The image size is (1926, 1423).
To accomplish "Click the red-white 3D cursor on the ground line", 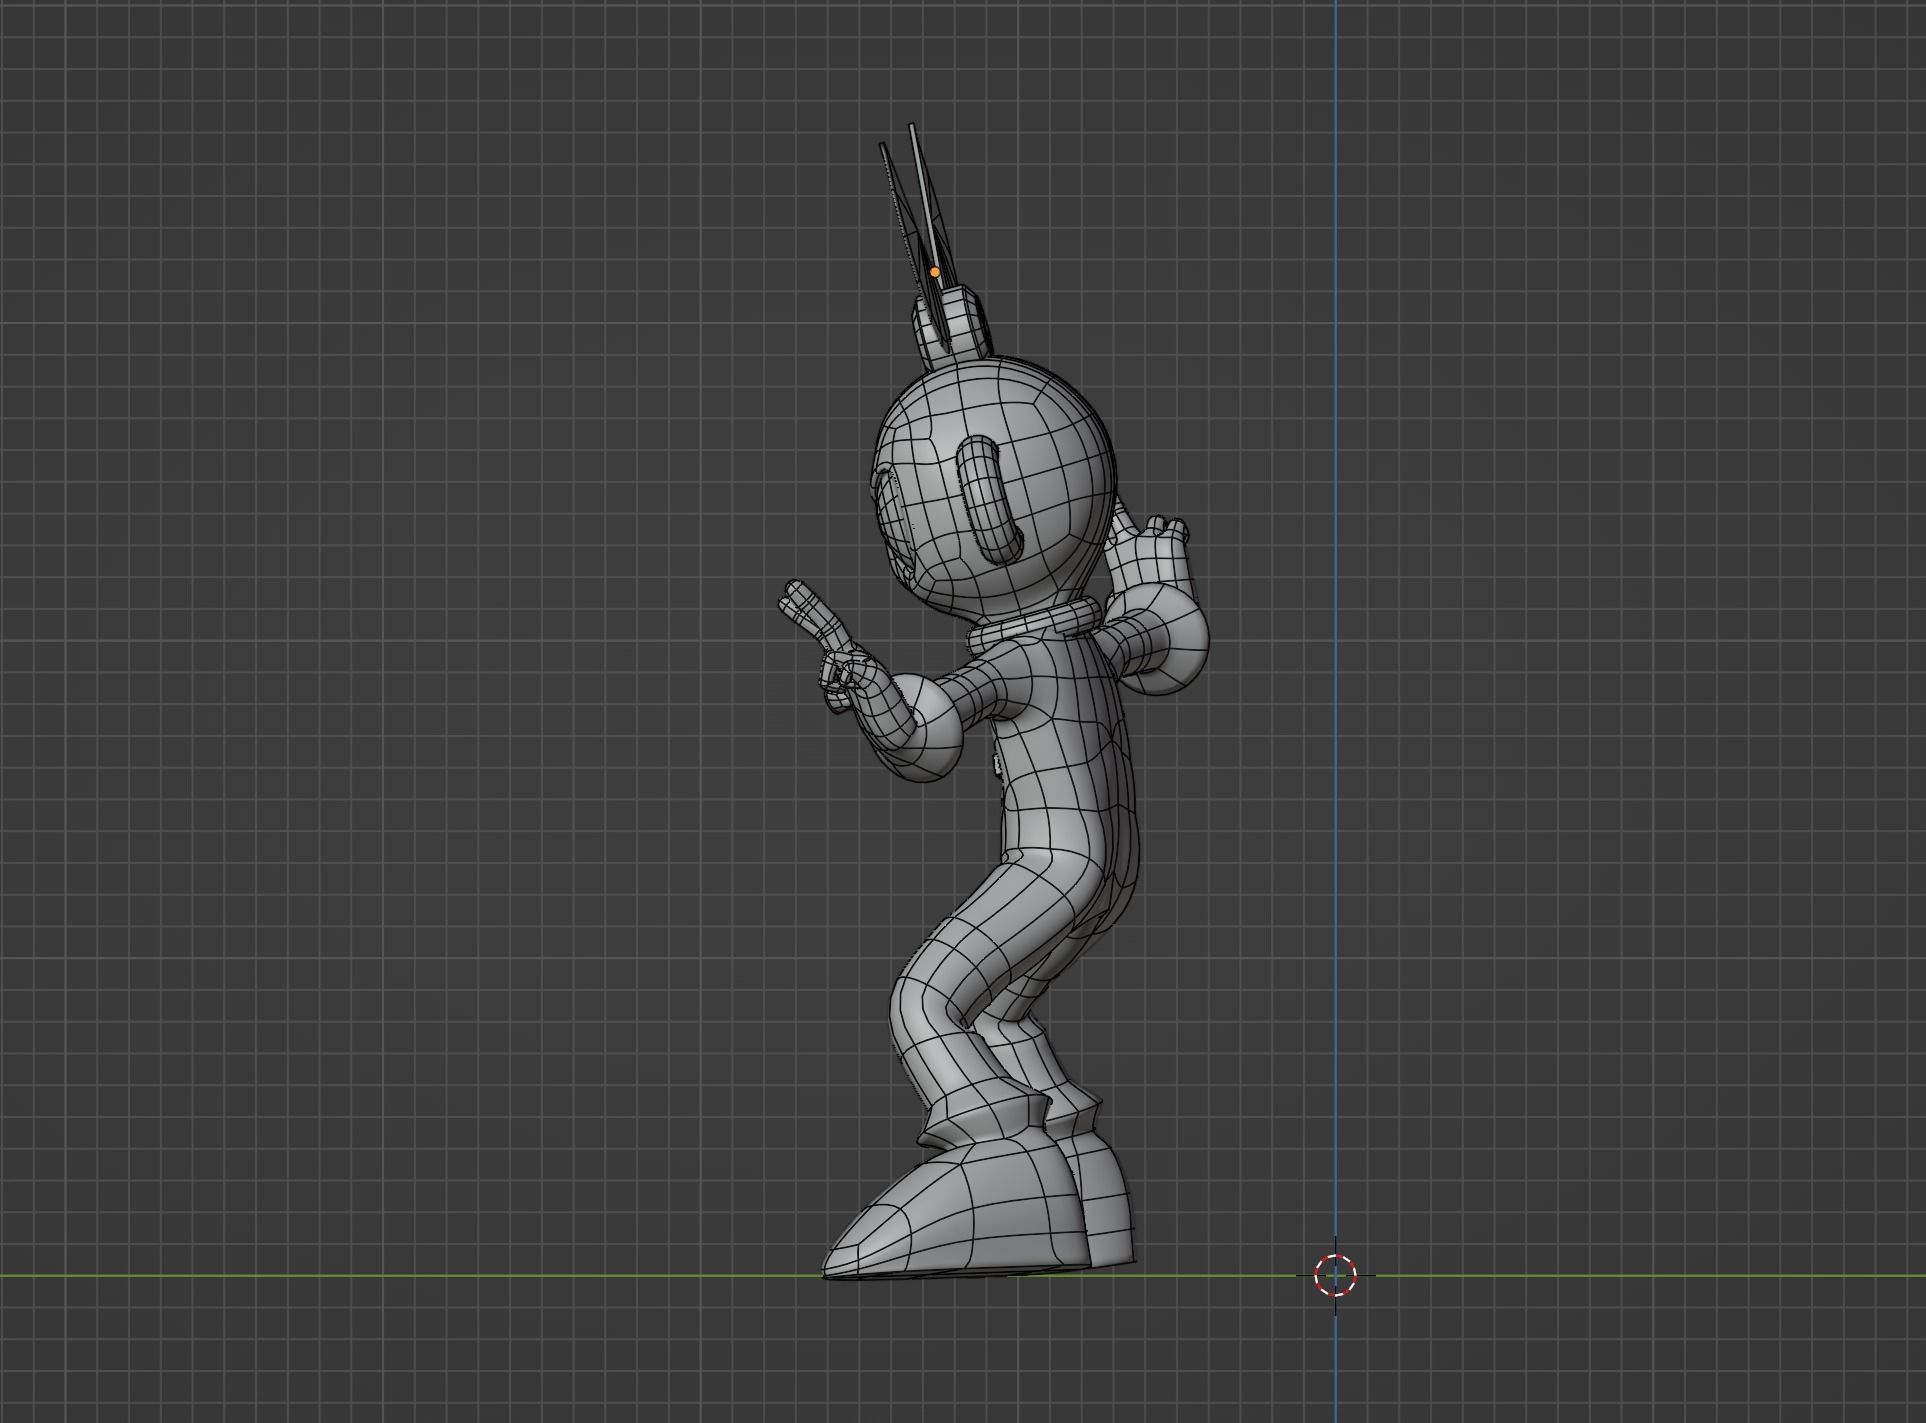I will coord(1335,1275).
